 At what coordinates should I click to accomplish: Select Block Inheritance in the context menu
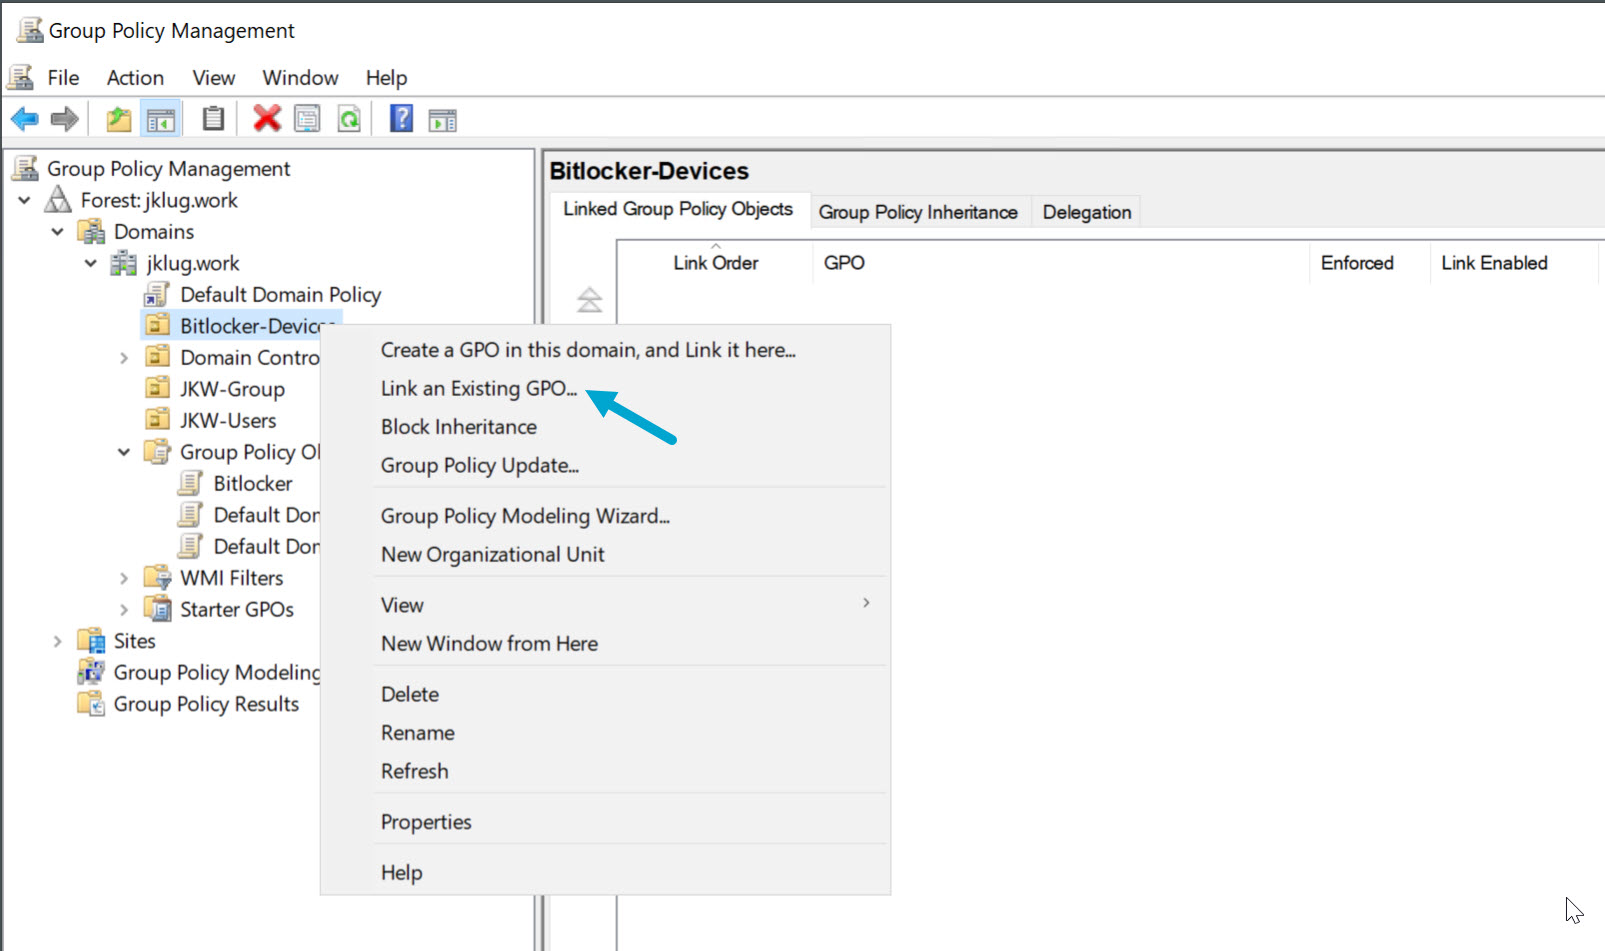tap(458, 426)
